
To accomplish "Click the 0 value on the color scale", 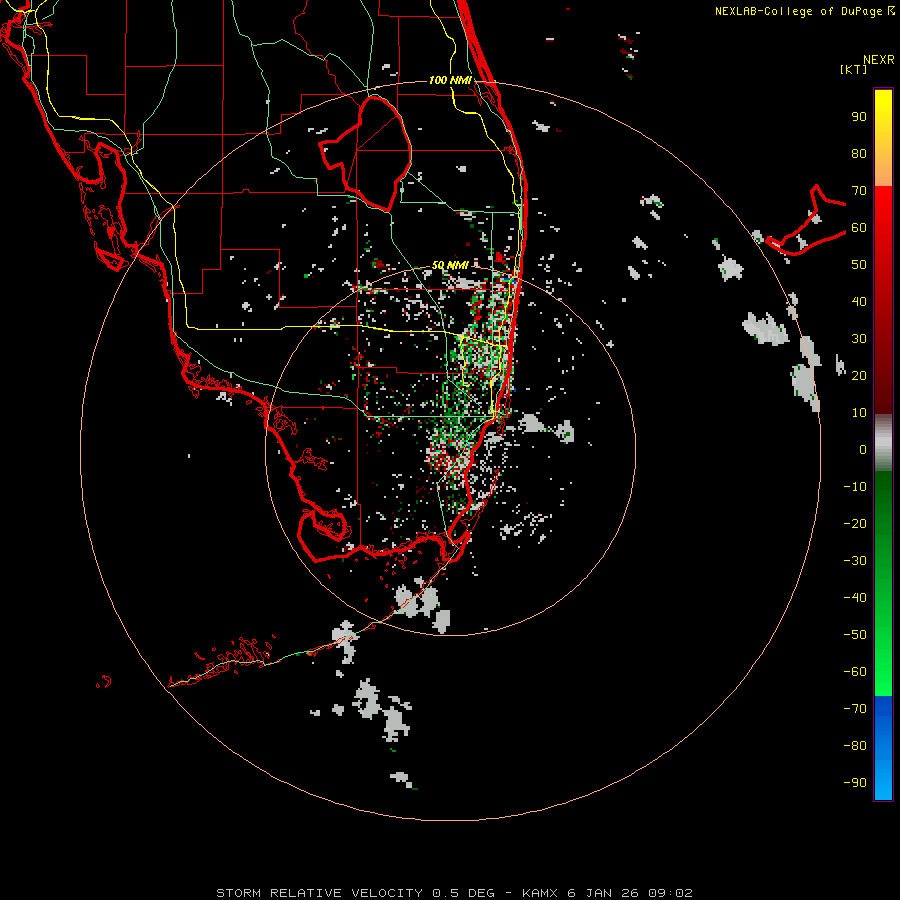I will tap(863, 449).
